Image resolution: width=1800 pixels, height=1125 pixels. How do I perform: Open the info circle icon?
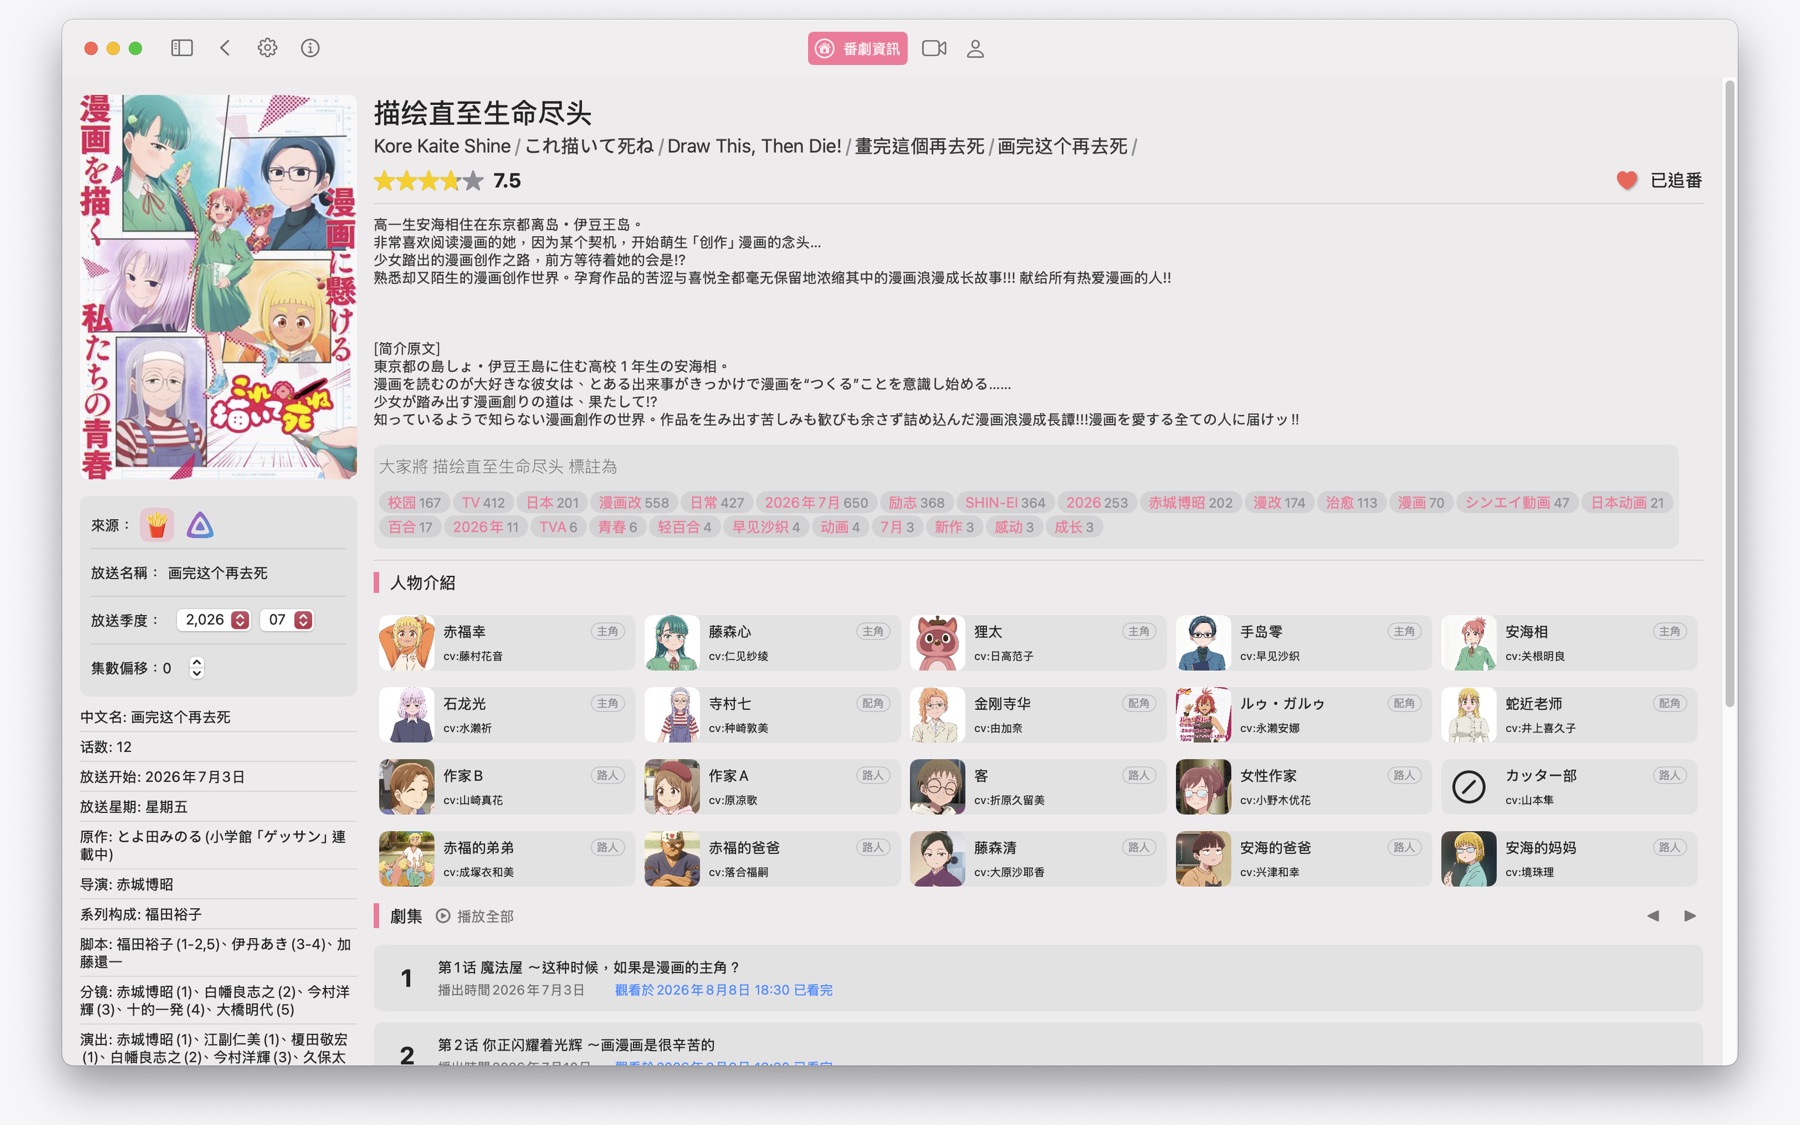tap(310, 48)
